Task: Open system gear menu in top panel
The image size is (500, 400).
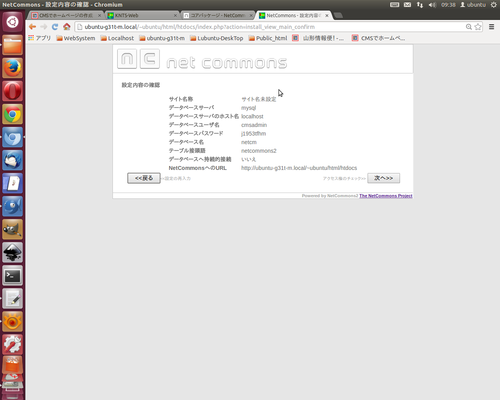Action: (x=494, y=5)
